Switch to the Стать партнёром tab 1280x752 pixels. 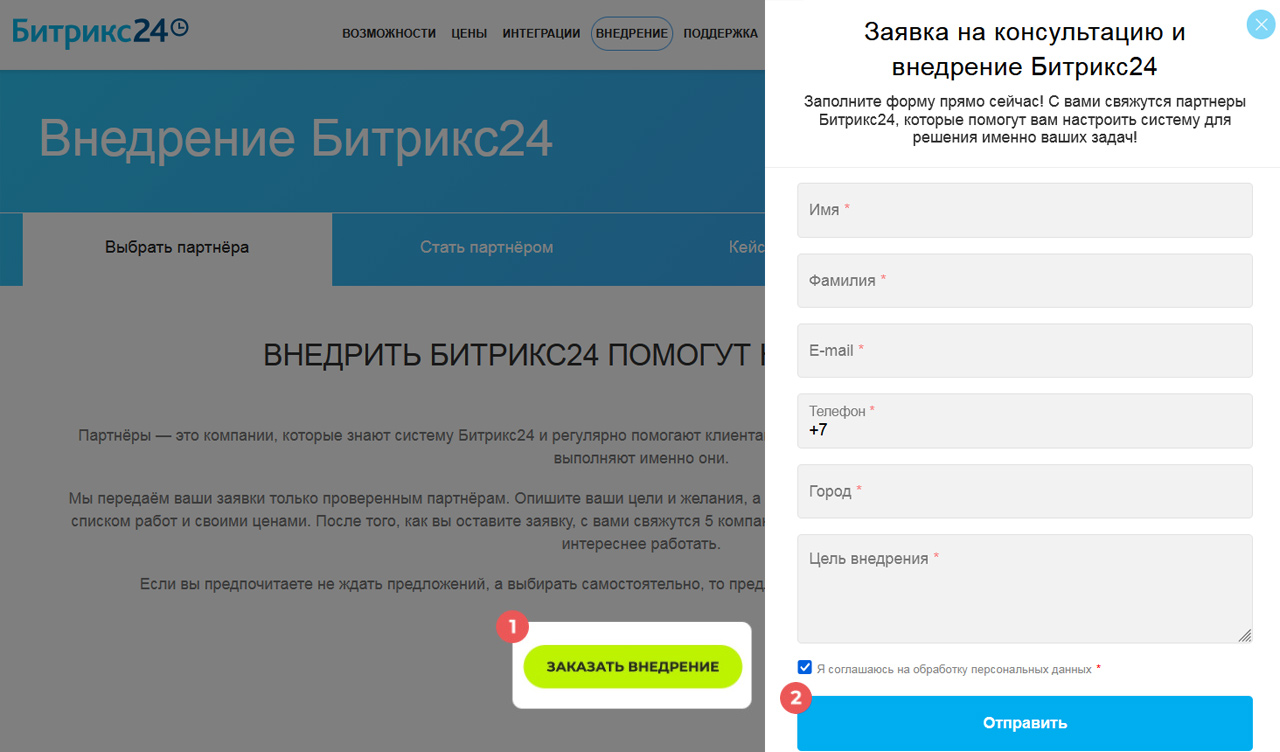coord(486,248)
